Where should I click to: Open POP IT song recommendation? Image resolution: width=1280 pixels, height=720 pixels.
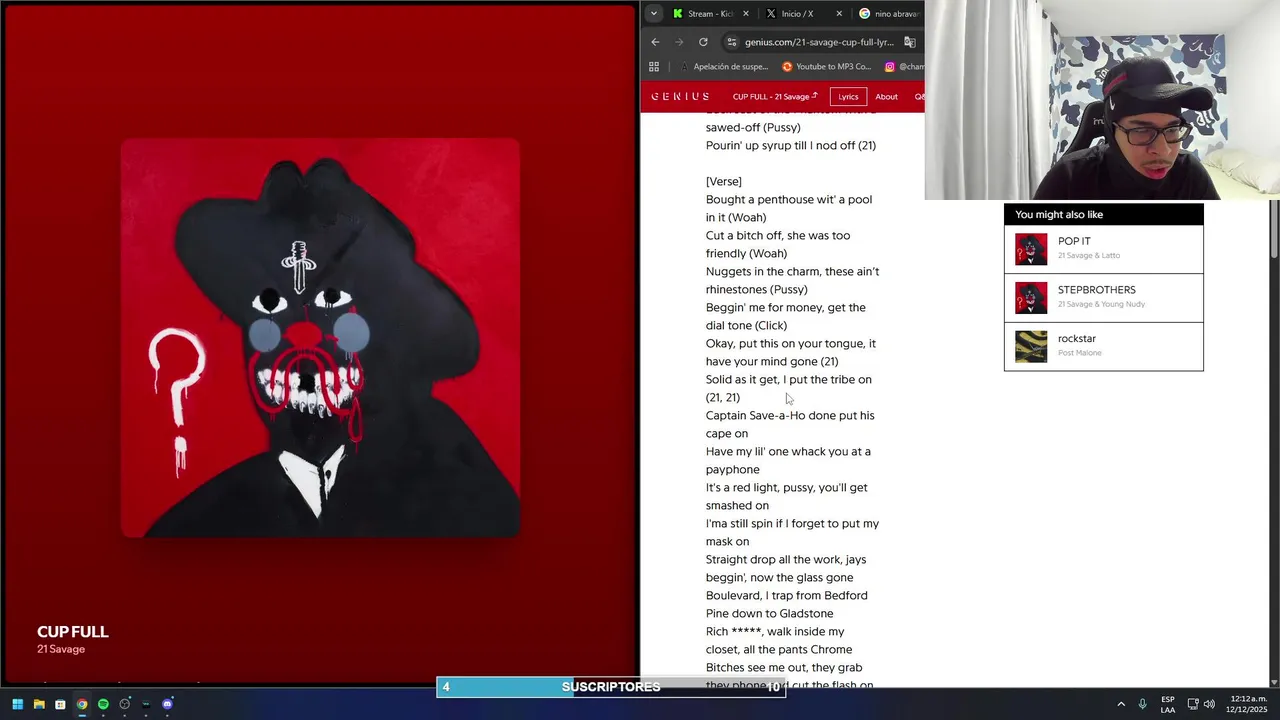[1103, 249]
